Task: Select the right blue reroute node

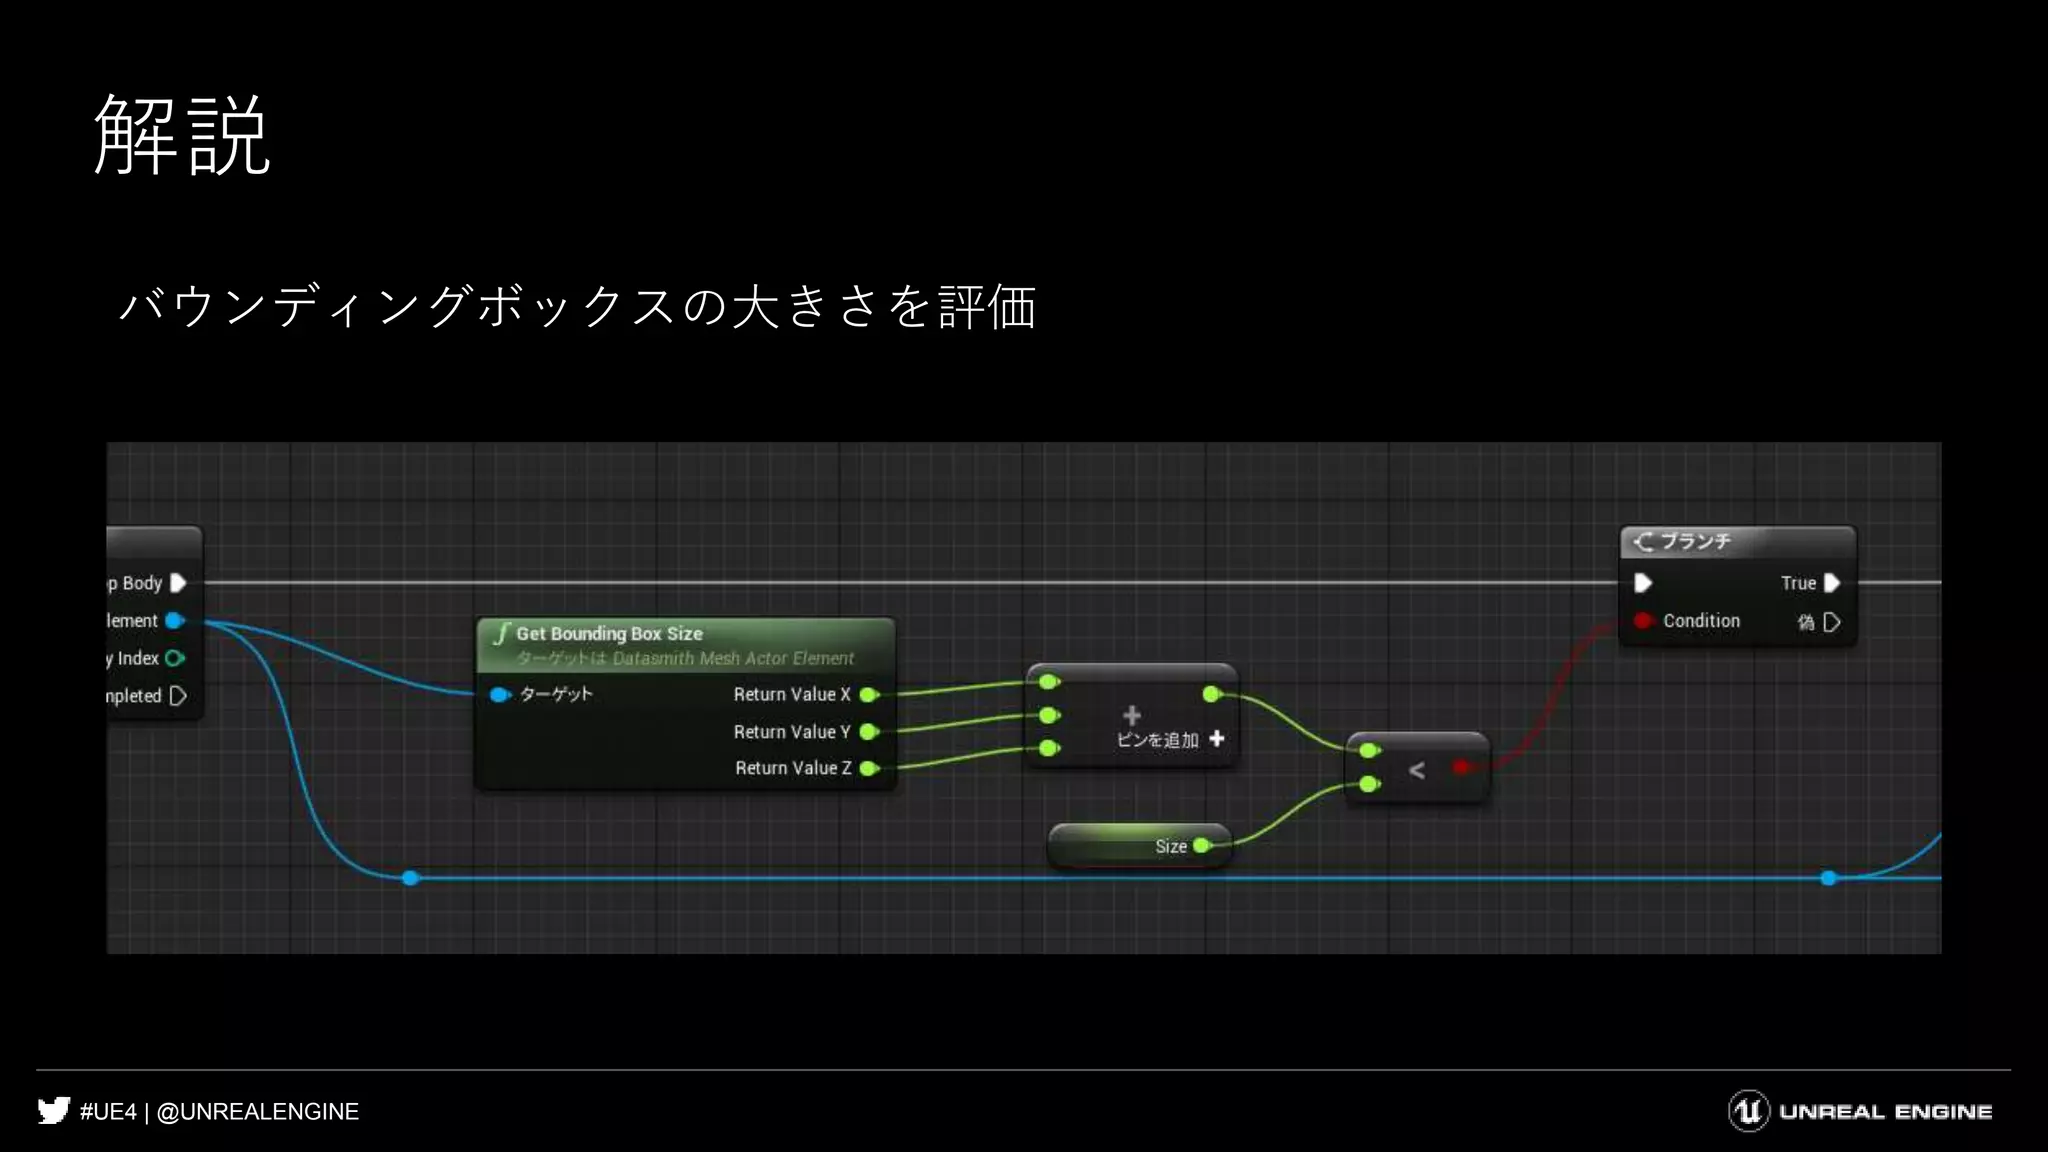Action: (1829, 878)
